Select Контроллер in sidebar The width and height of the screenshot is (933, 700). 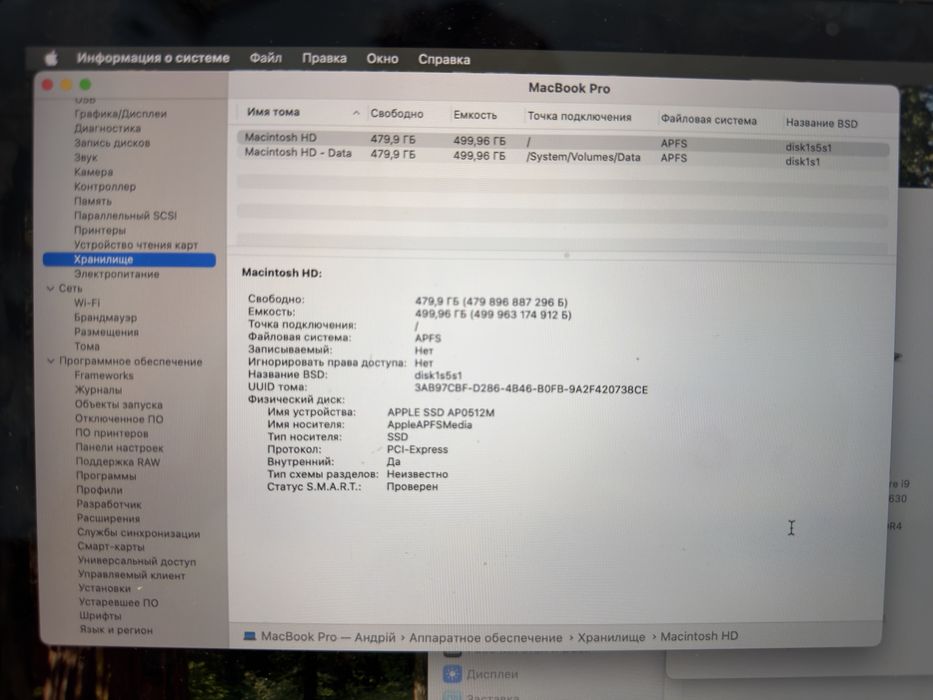tap(105, 186)
